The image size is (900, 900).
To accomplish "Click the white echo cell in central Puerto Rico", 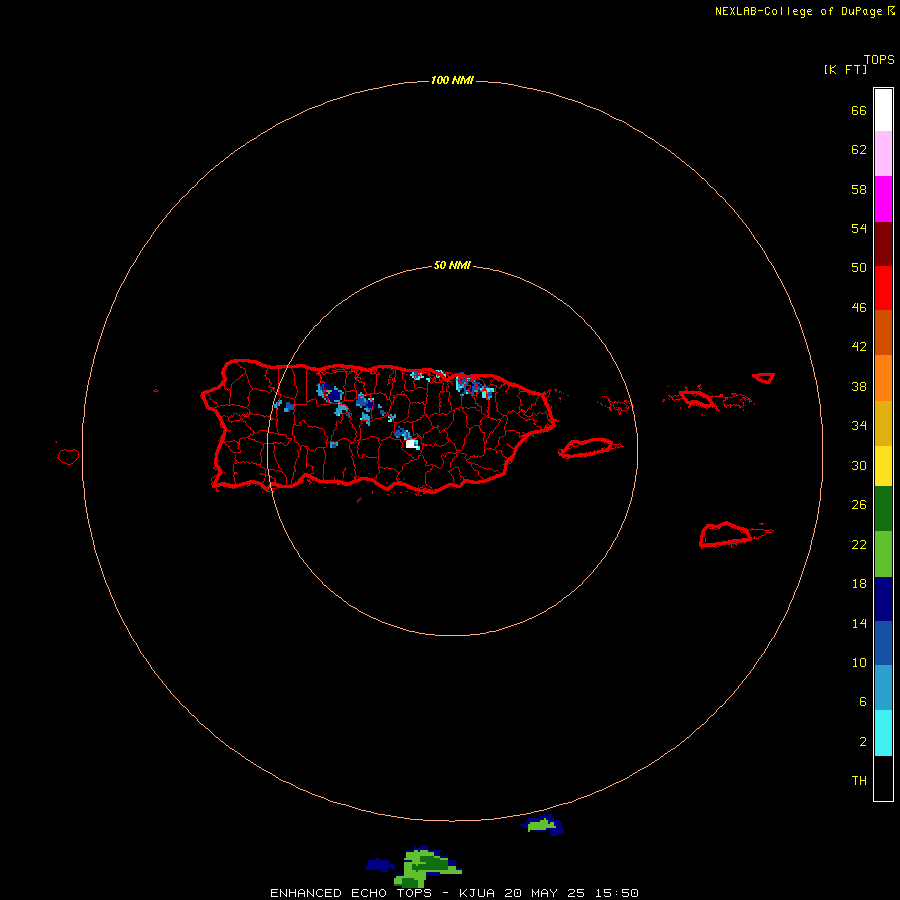I will 412,444.
